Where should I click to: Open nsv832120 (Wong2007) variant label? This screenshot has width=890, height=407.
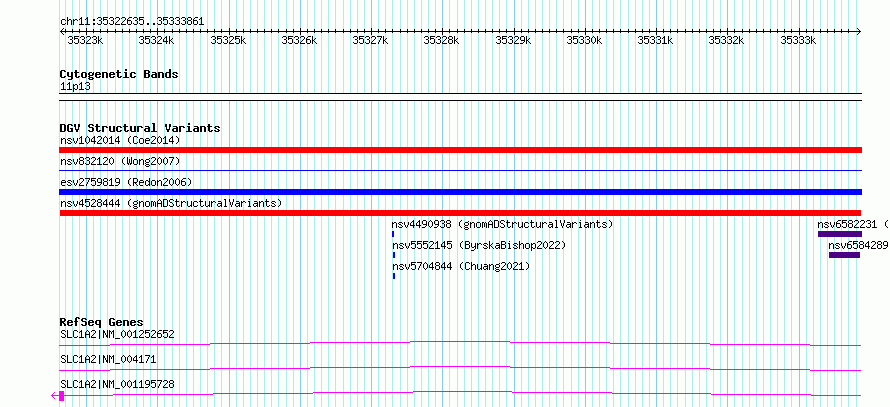pos(120,161)
